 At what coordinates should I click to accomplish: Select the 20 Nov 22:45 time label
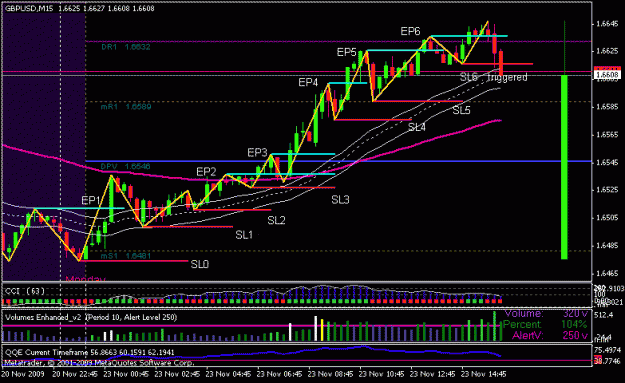pos(75,374)
